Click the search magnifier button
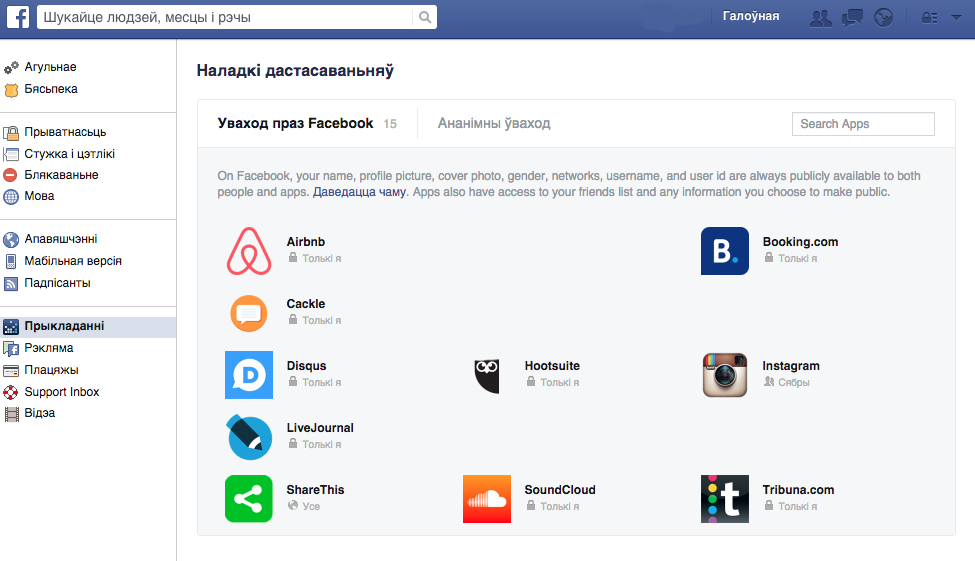 pyautogui.click(x=425, y=17)
